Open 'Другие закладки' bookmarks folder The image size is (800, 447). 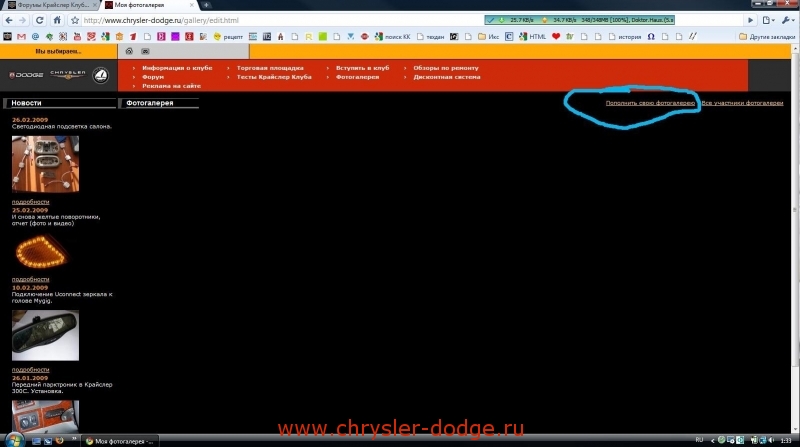pos(767,37)
